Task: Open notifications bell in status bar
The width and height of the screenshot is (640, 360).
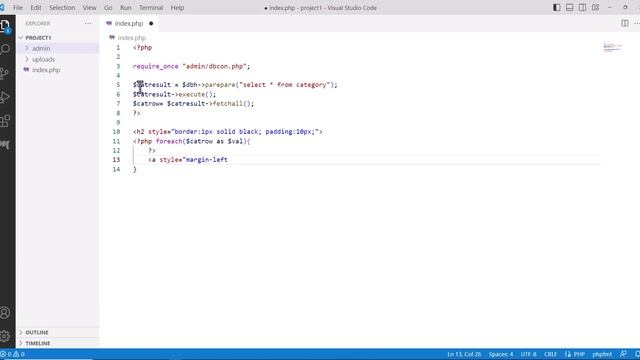Action: click(x=637, y=354)
